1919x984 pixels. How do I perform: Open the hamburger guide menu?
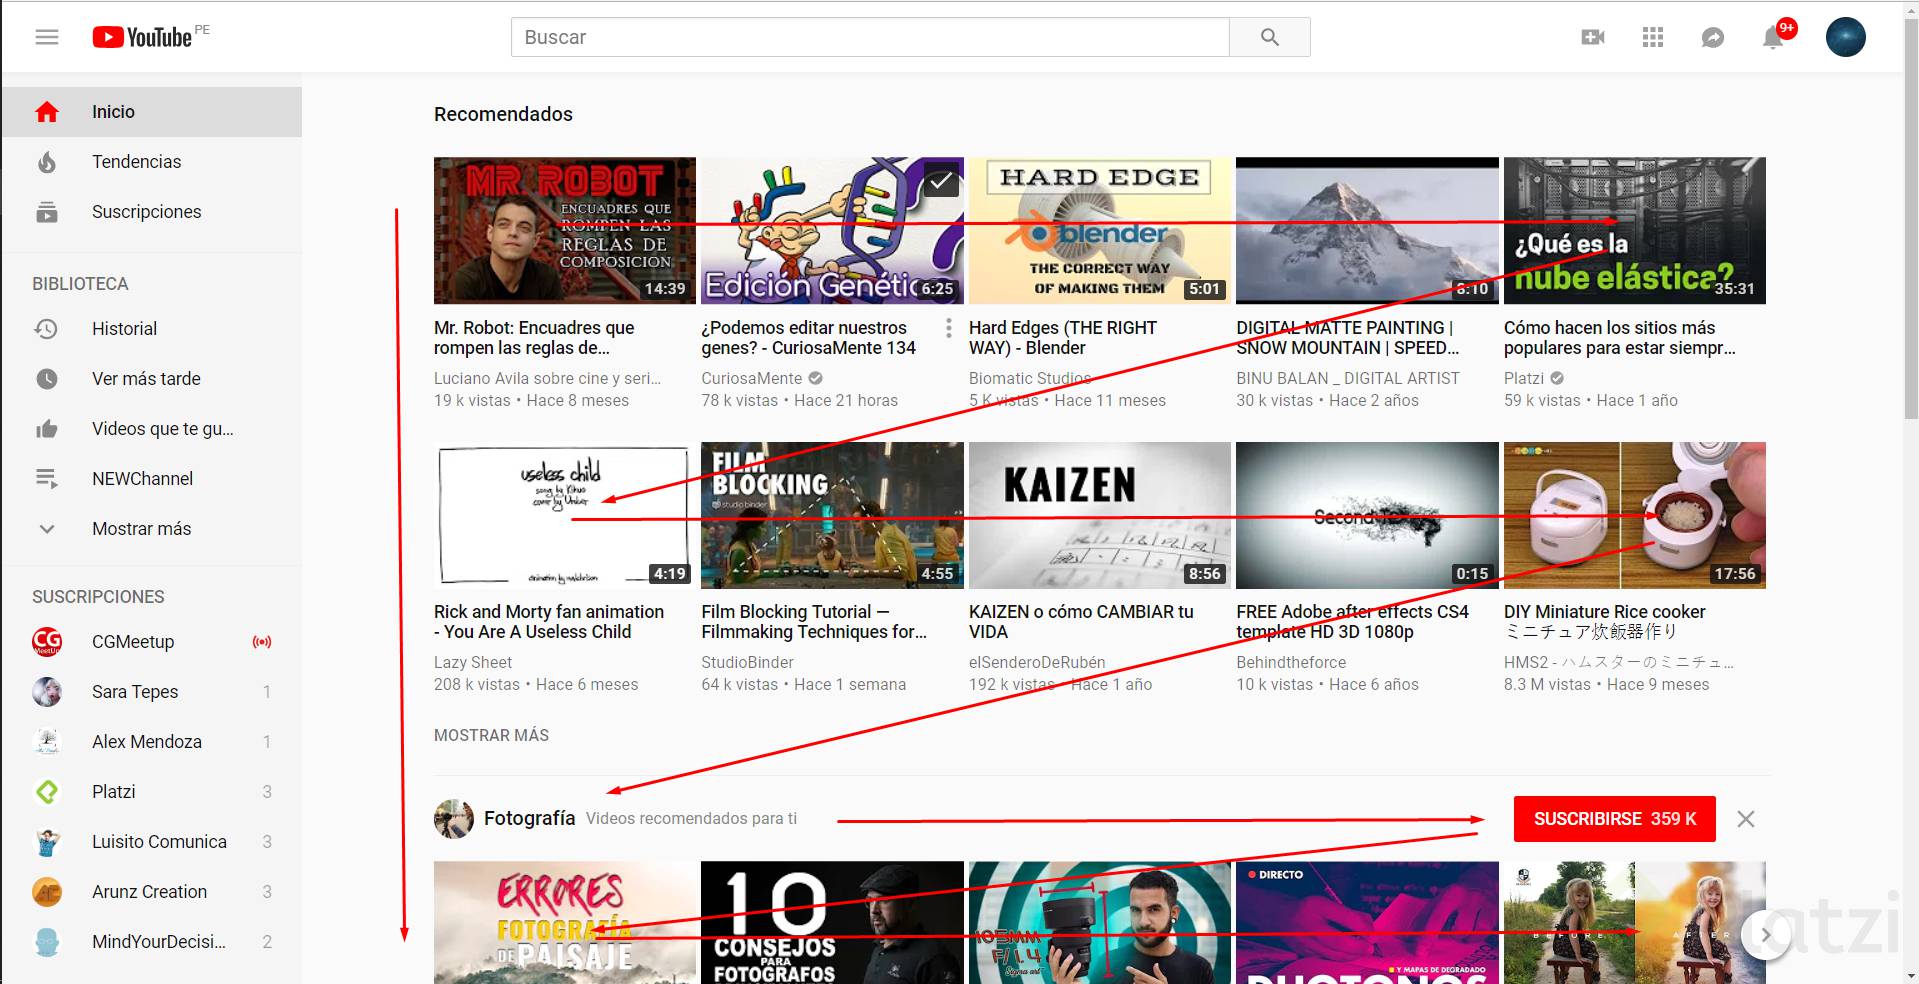point(47,37)
